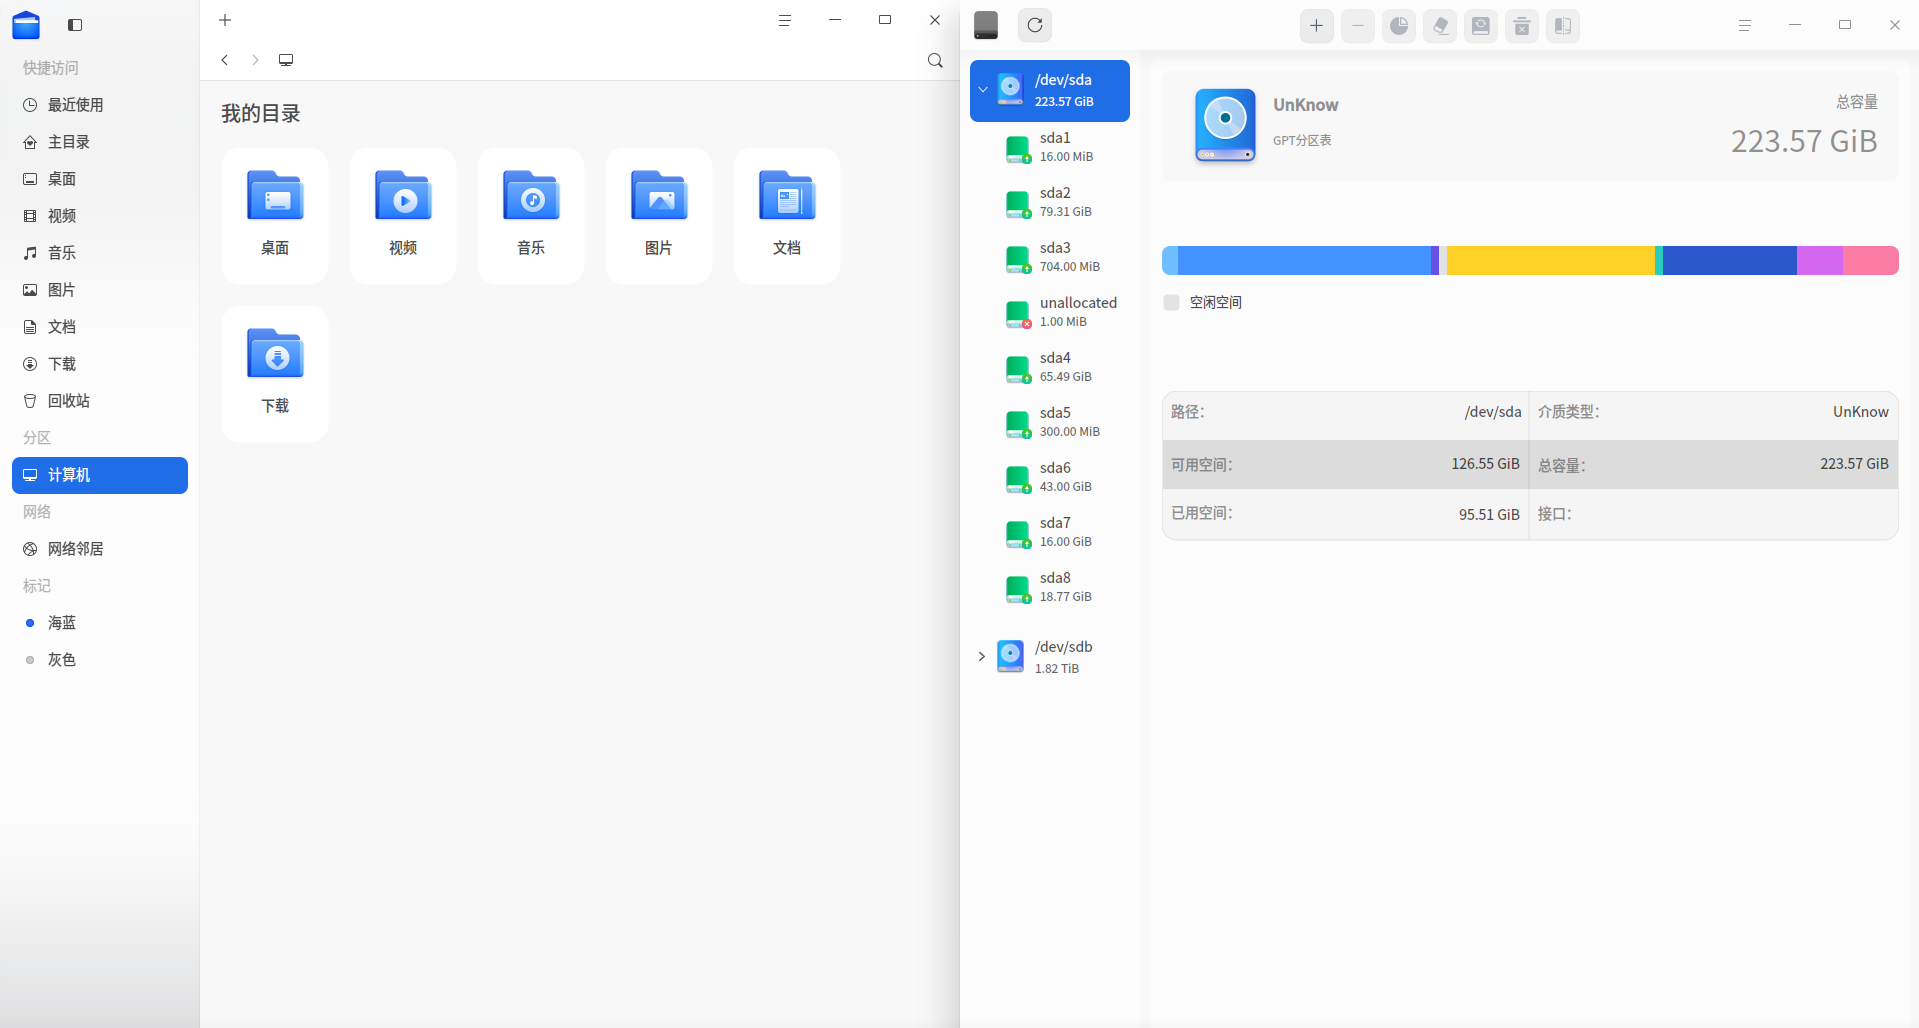
Task: Select the sda8 18.77 GiB partition
Action: coord(1050,587)
